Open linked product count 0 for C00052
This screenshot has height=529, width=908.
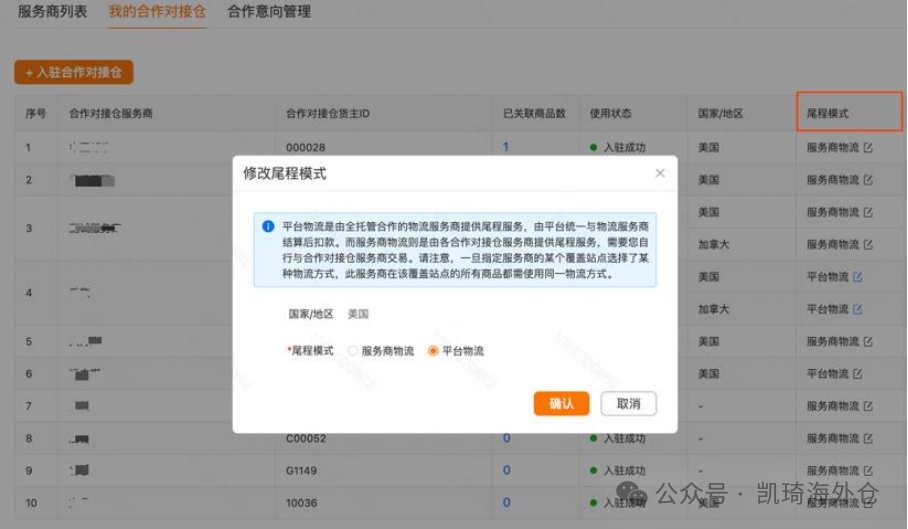(x=507, y=438)
